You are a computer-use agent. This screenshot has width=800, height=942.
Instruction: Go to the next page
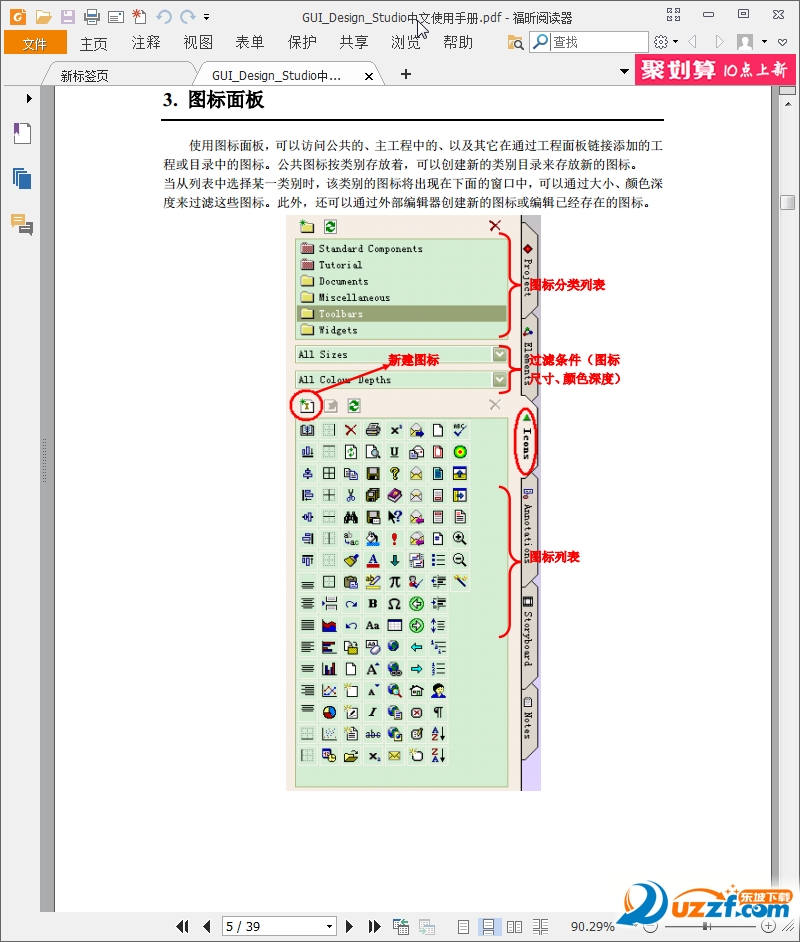(349, 926)
